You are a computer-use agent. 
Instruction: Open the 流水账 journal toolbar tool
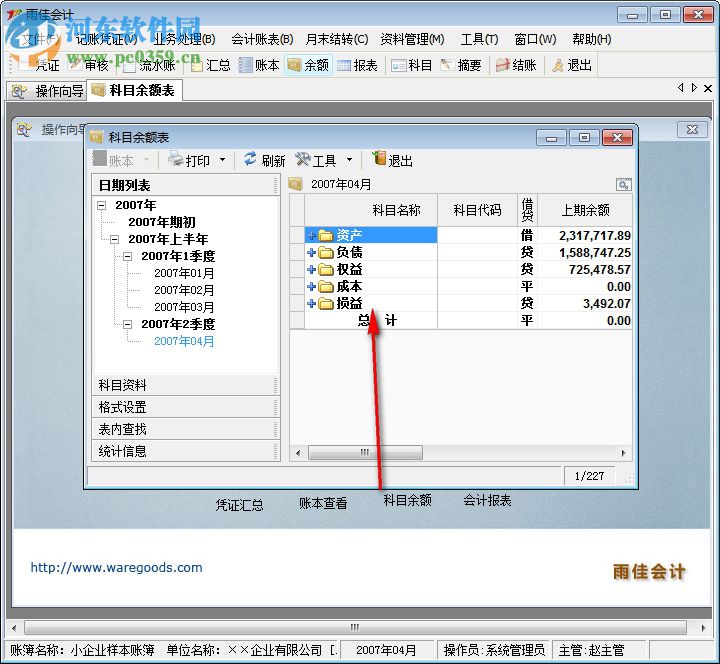pyautogui.click(x=150, y=65)
